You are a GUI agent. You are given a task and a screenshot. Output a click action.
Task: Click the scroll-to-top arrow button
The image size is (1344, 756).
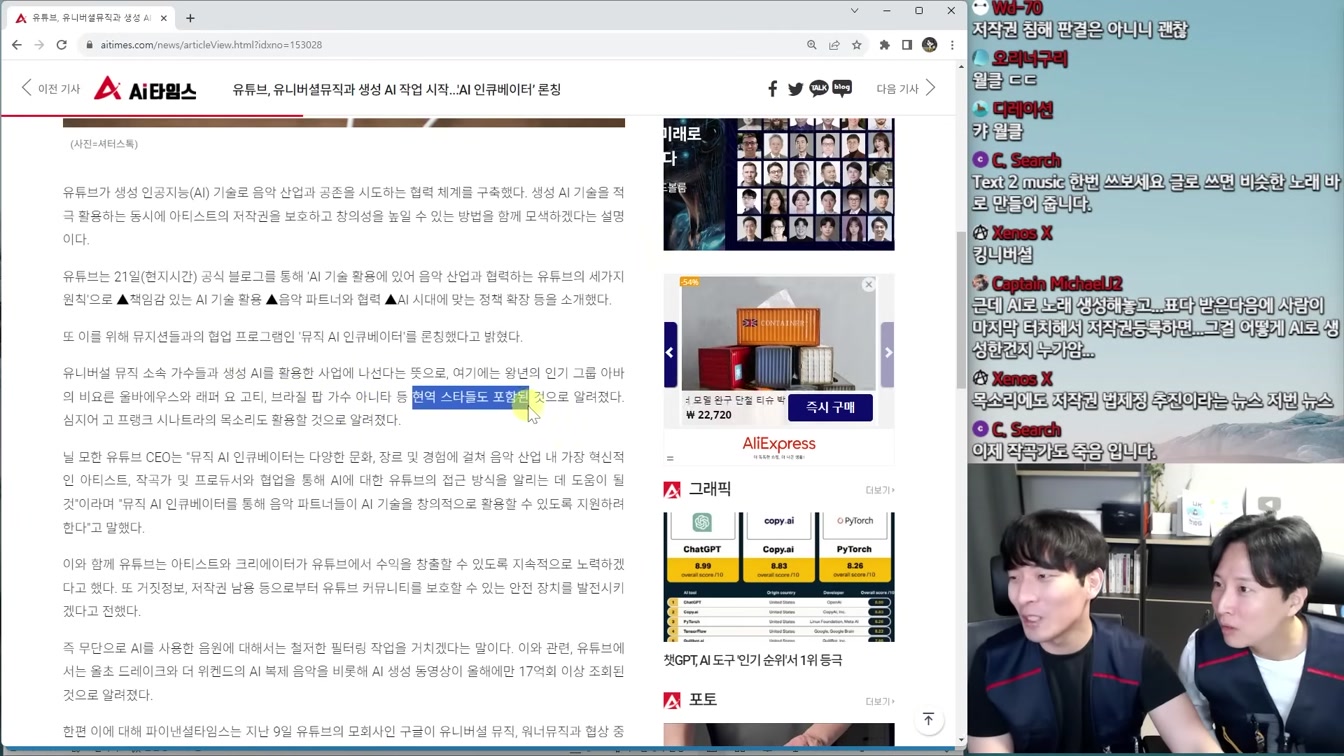click(x=928, y=720)
